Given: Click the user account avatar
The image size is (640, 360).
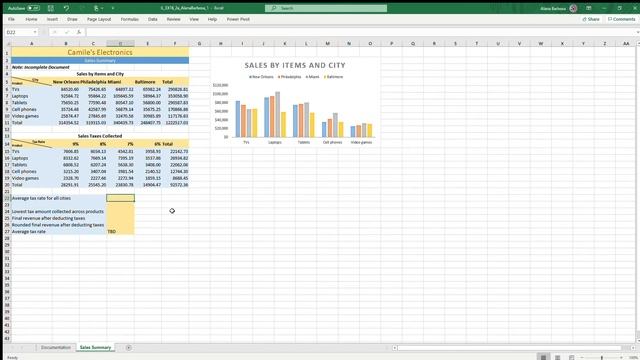Looking at the screenshot, I should coord(573,8).
